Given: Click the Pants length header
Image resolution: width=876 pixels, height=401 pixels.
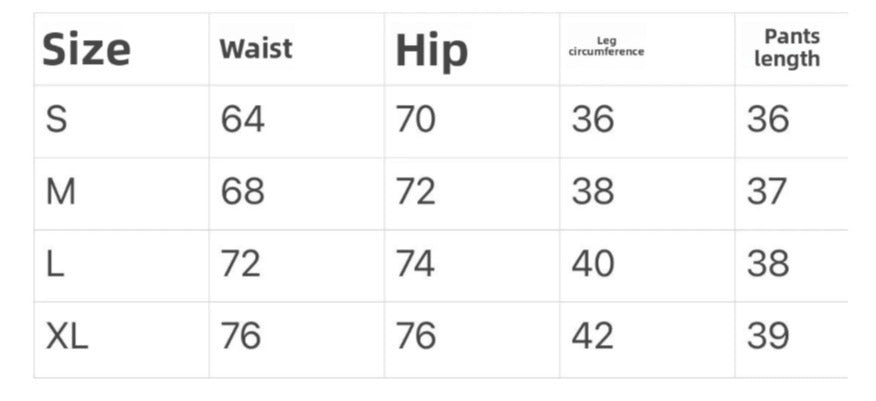Looking at the screenshot, I should pyautogui.click(x=787, y=48).
